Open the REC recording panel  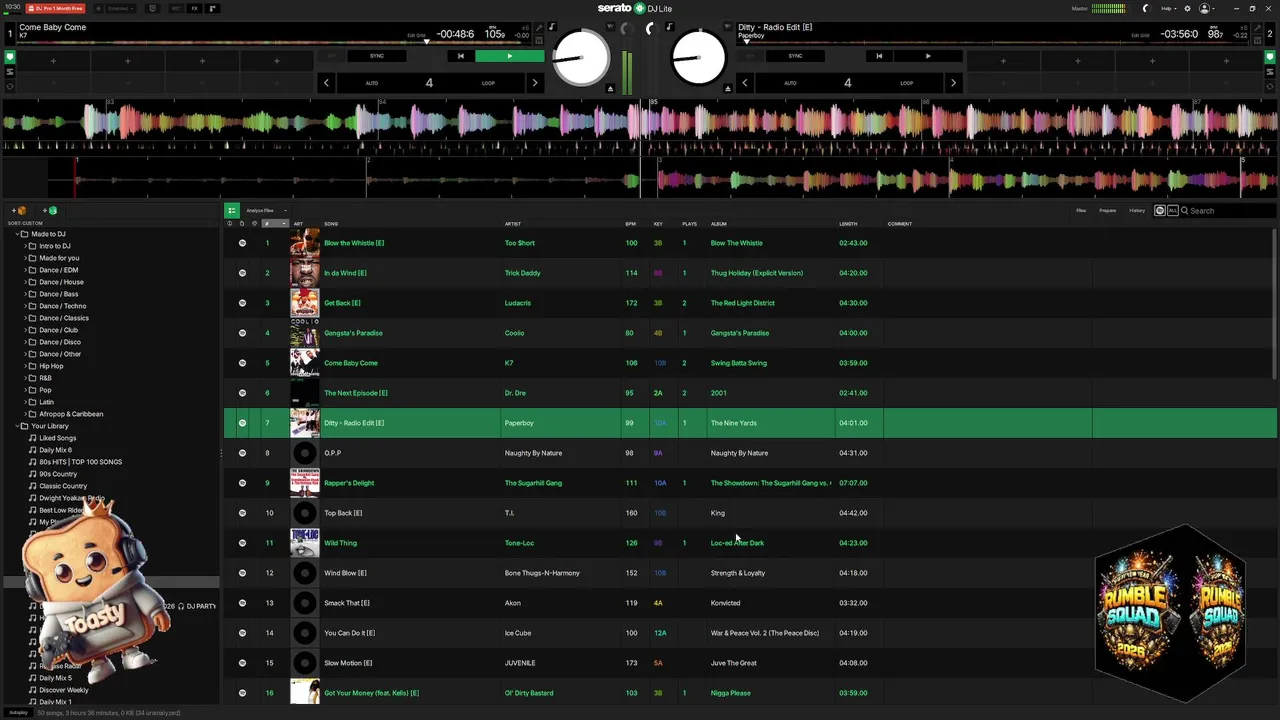tap(176, 8)
